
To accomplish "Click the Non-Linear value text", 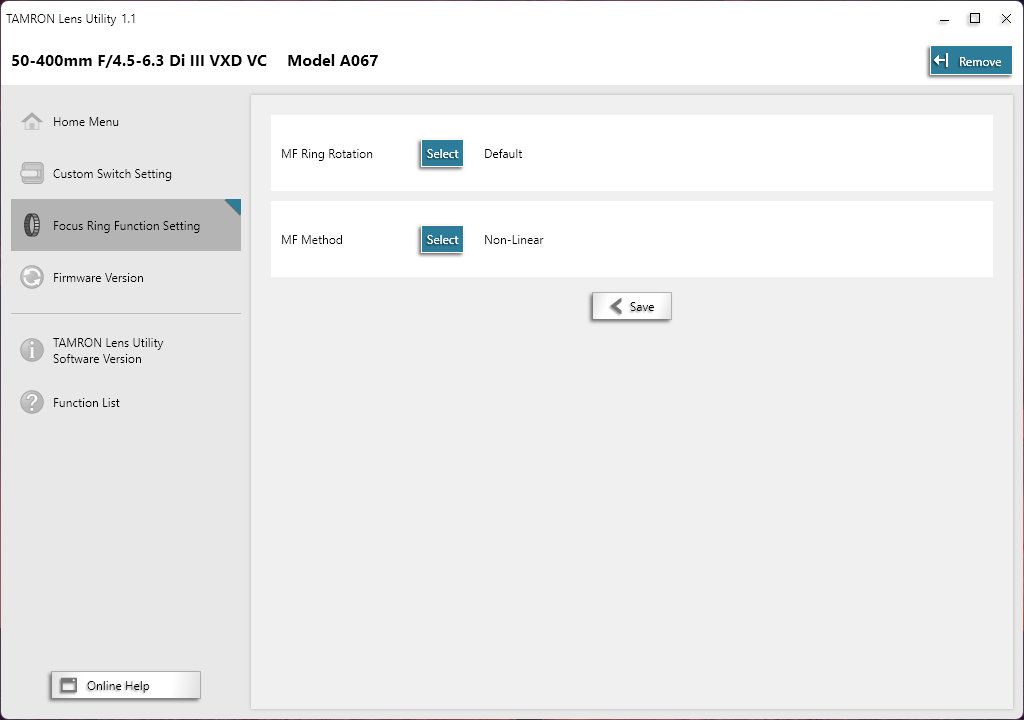I will [x=513, y=240].
